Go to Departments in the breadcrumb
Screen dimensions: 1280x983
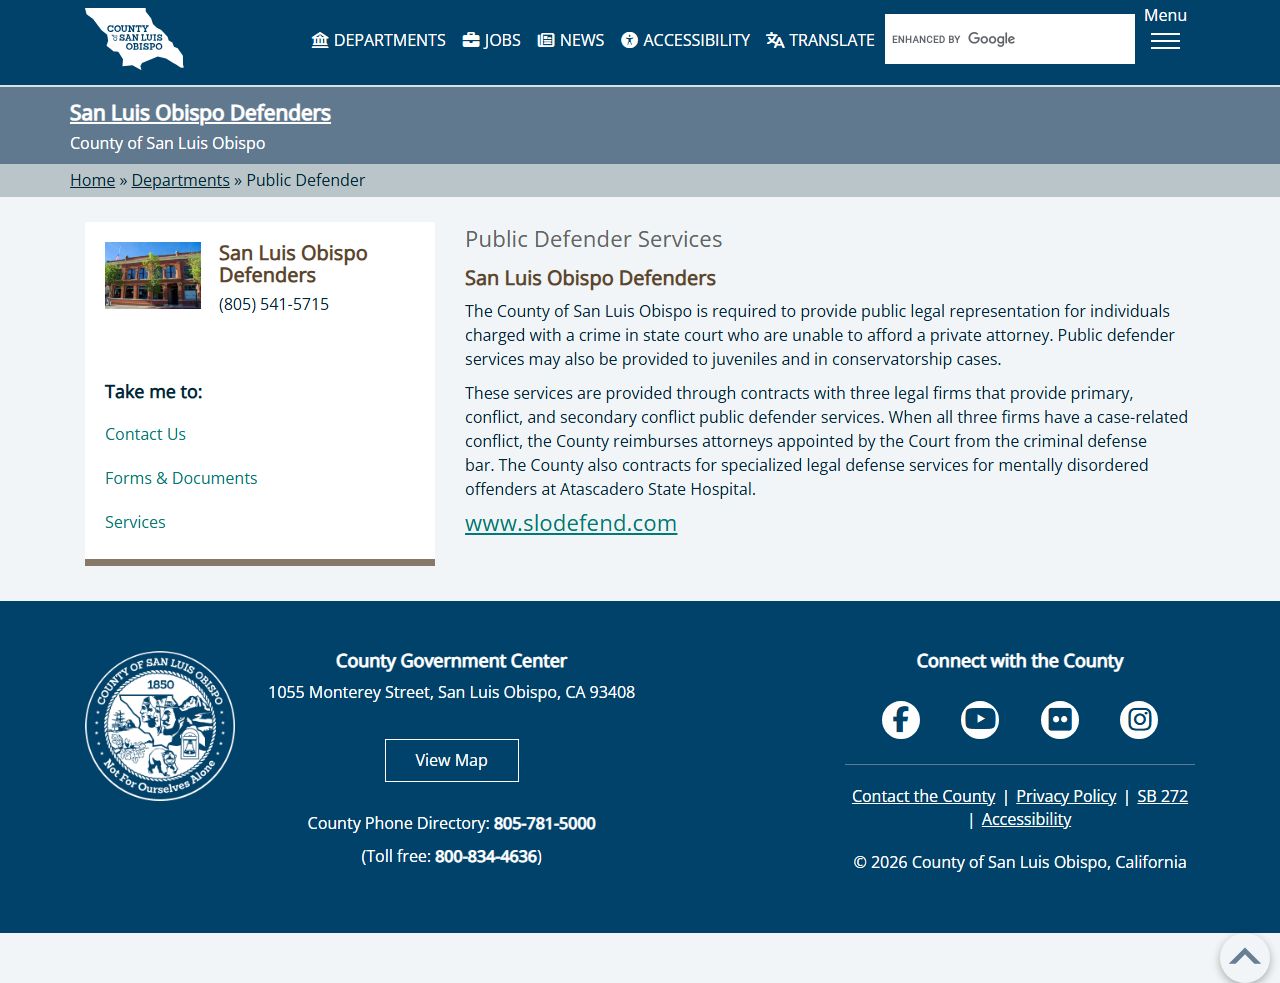181,180
